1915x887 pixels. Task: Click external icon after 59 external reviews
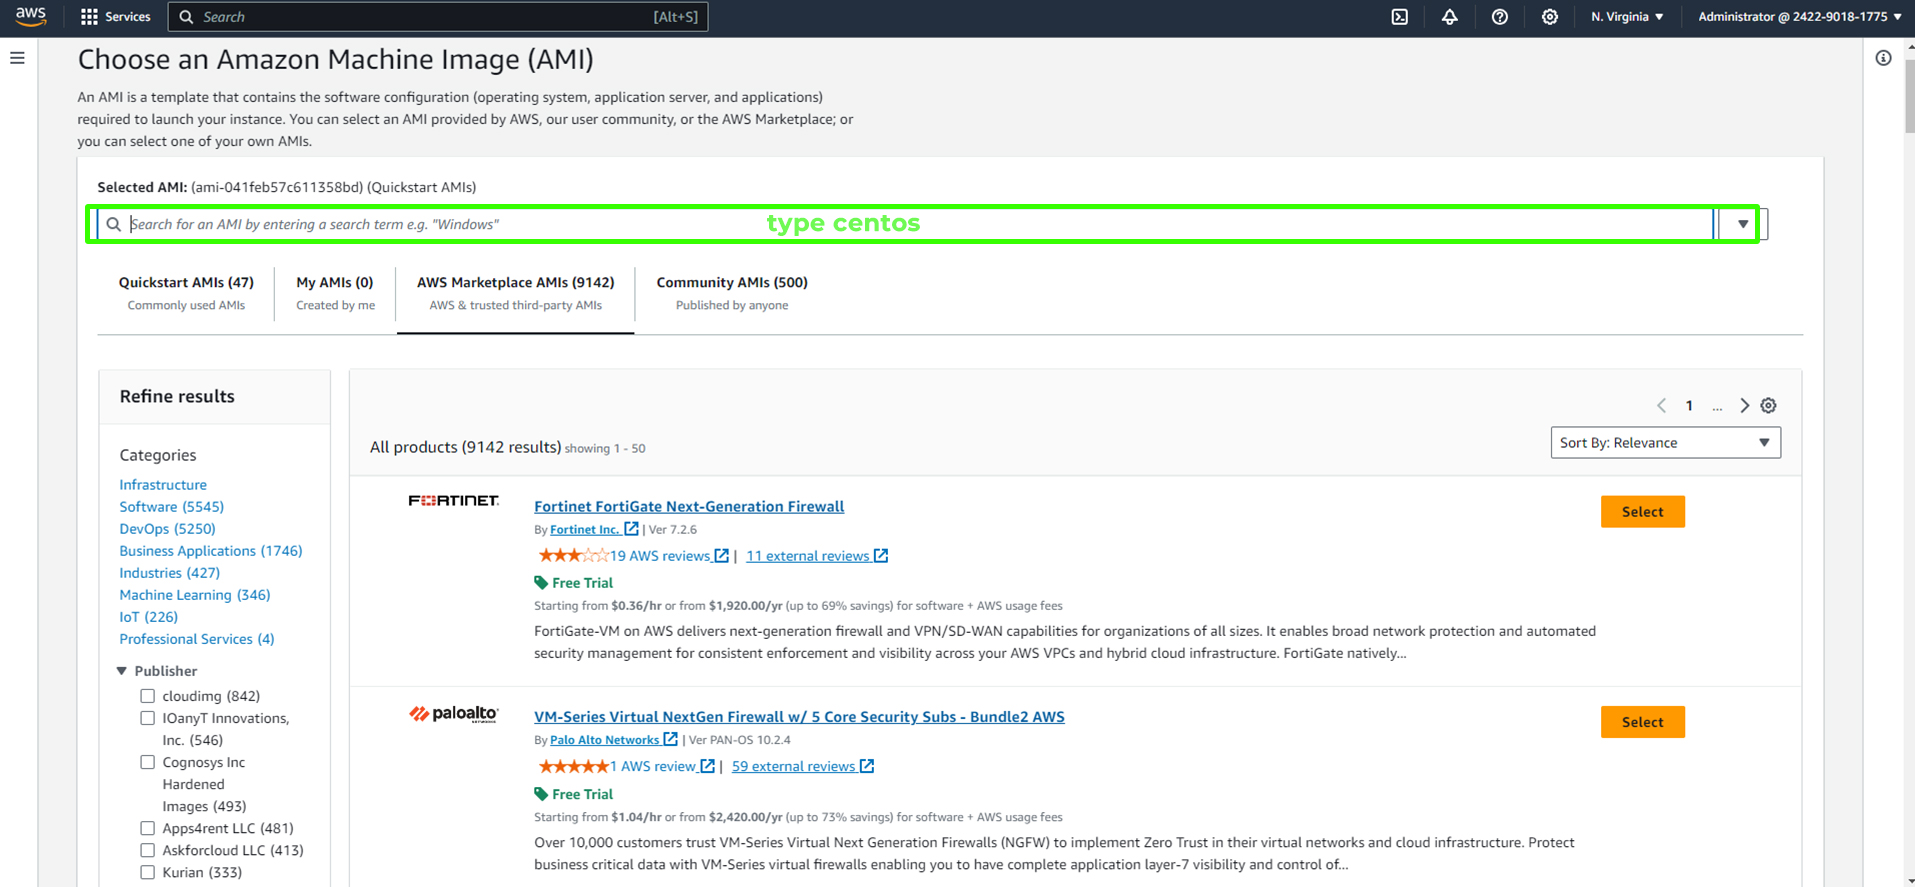(867, 766)
